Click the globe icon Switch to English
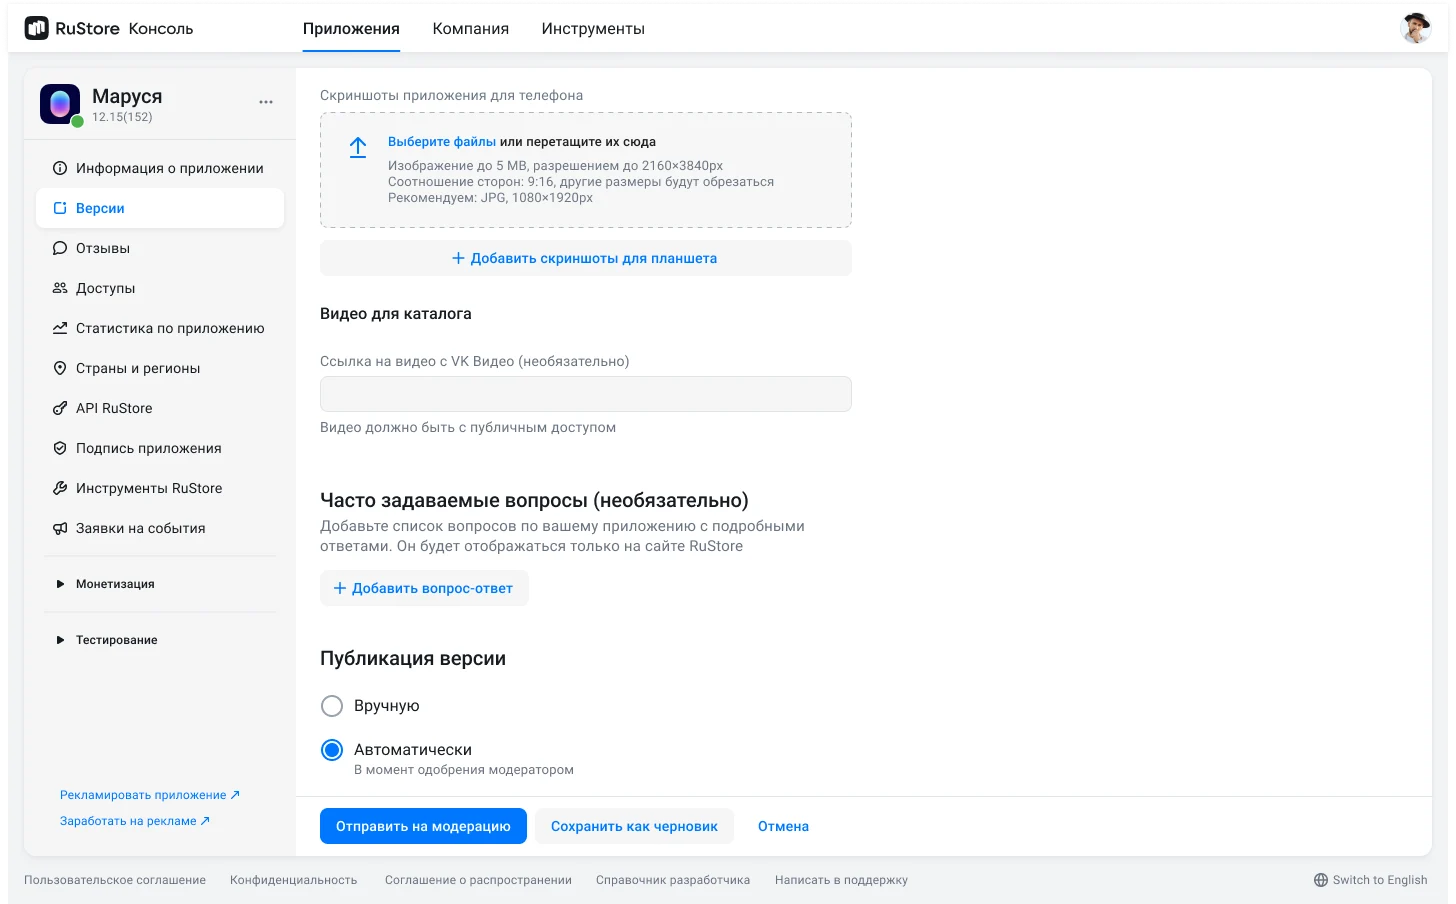Image resolution: width=1456 pixels, height=904 pixels. (1321, 880)
